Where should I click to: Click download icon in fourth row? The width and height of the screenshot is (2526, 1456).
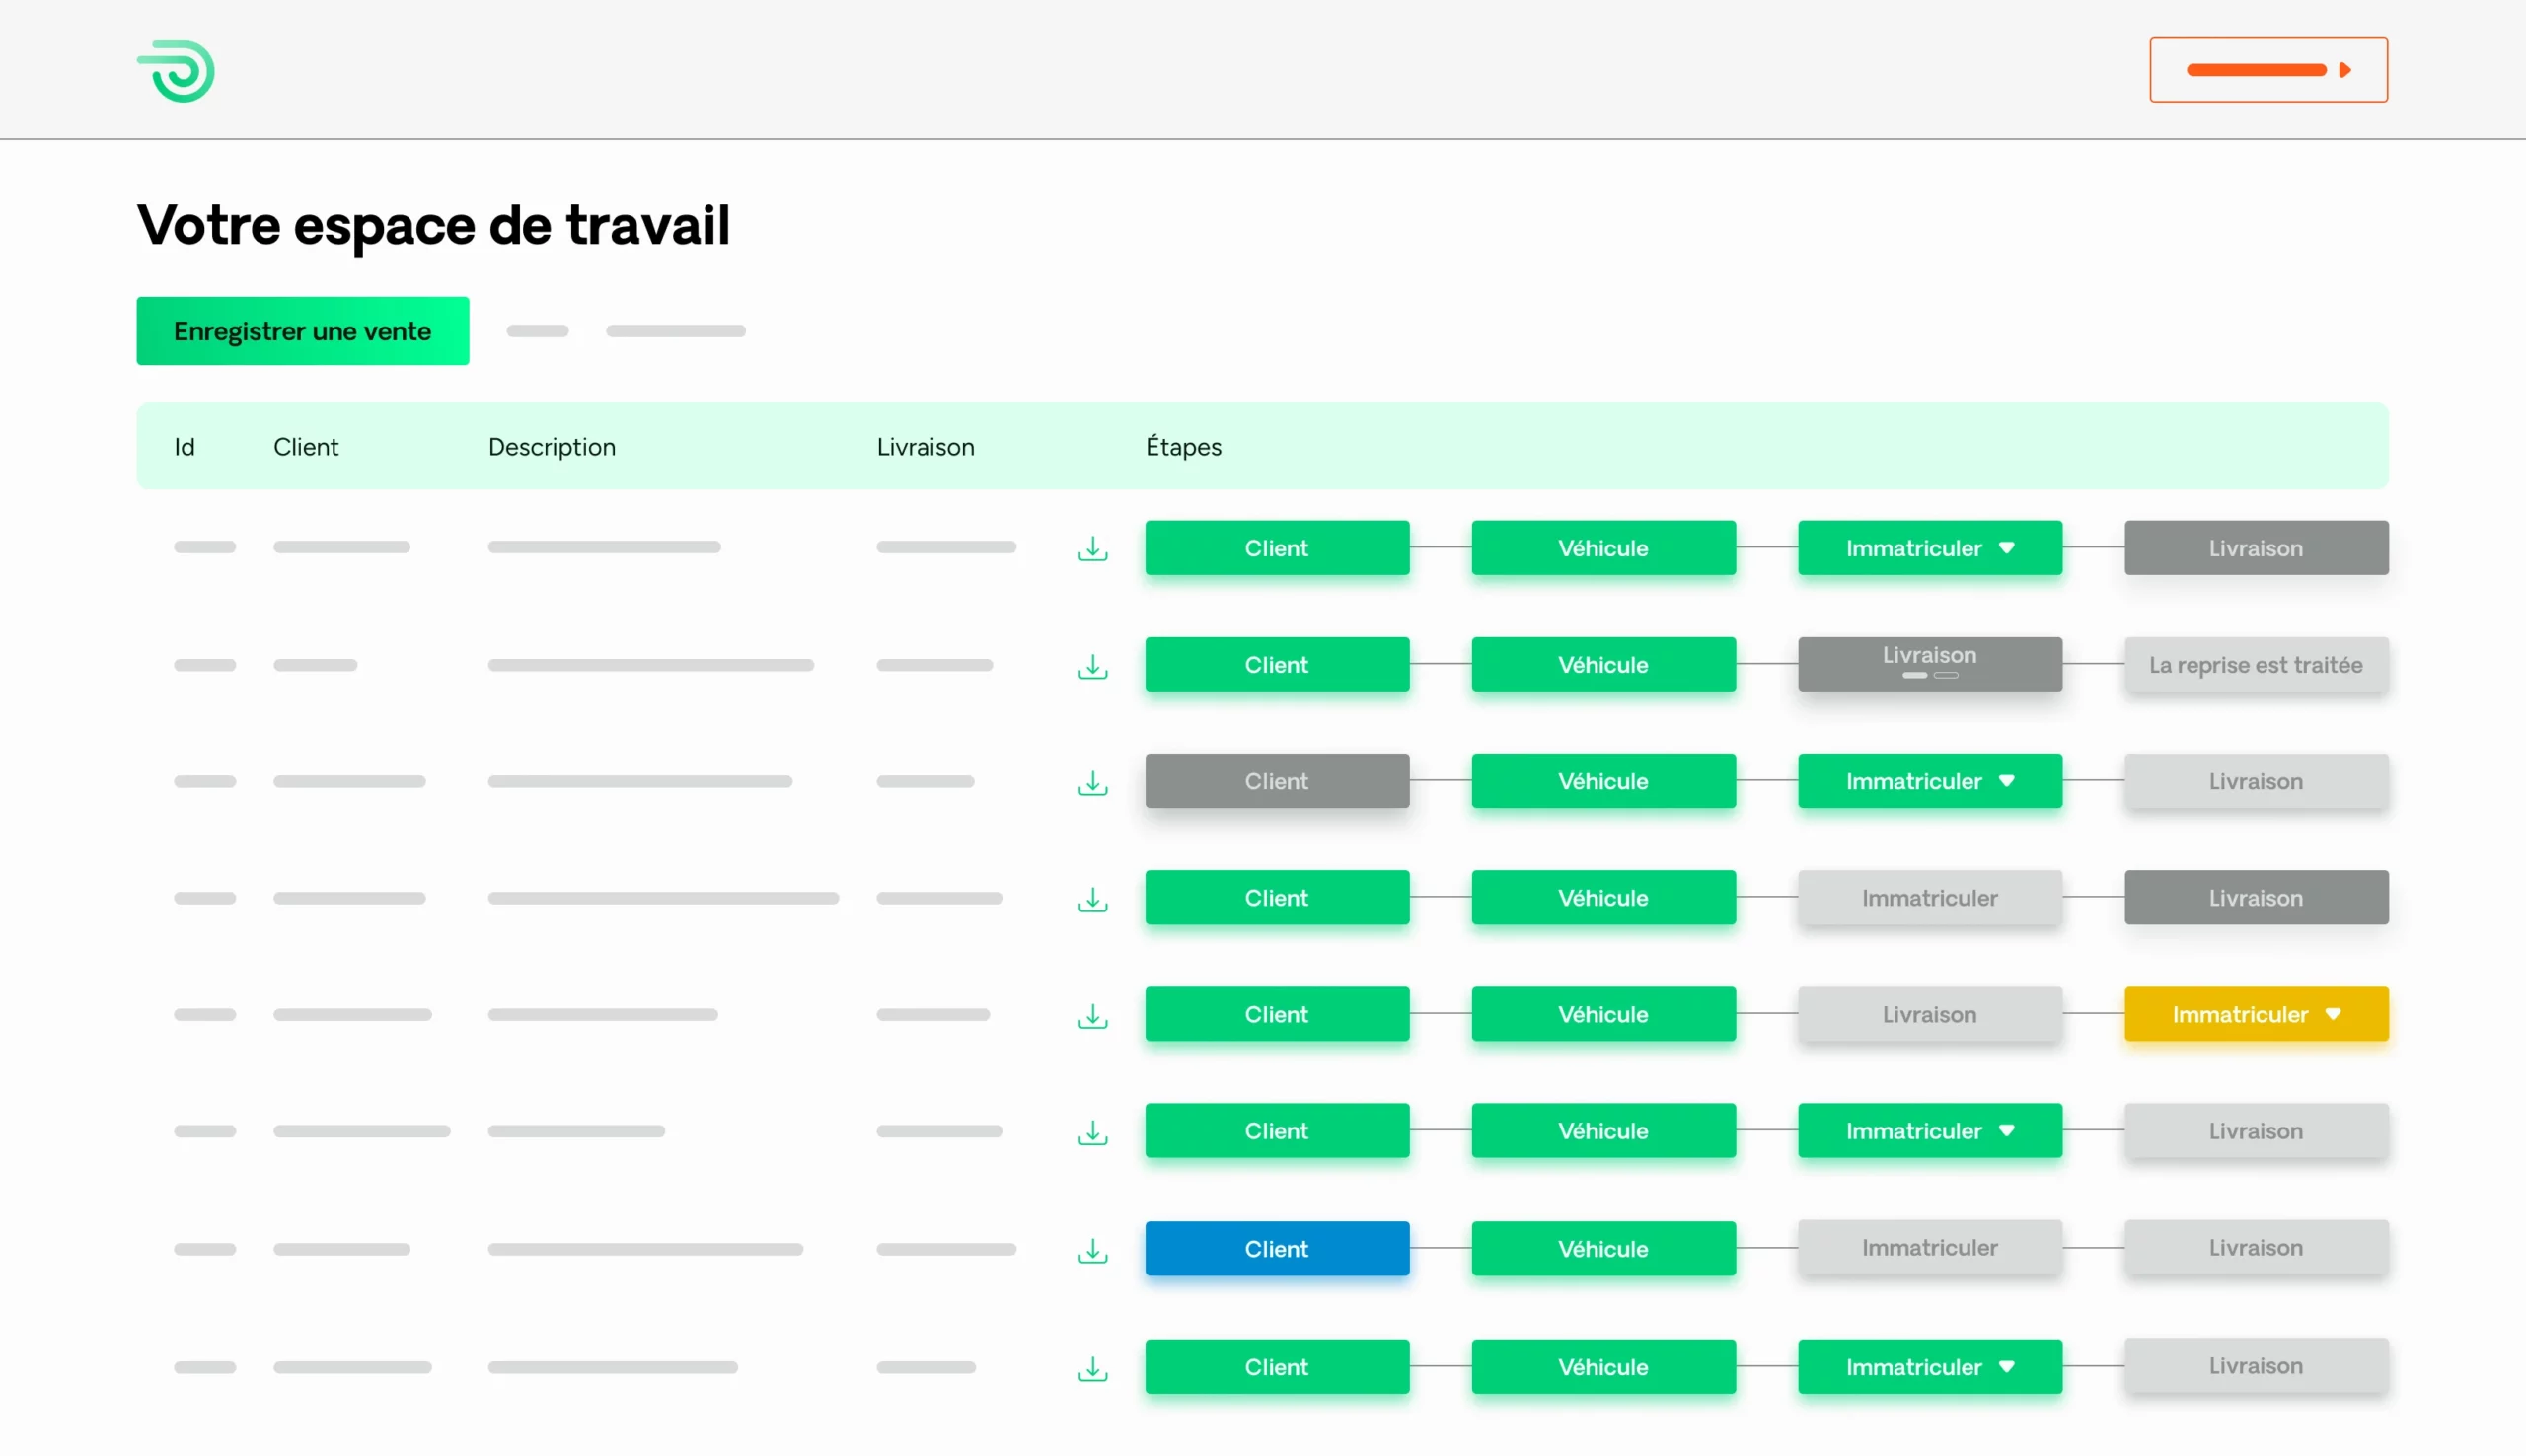tap(1092, 899)
